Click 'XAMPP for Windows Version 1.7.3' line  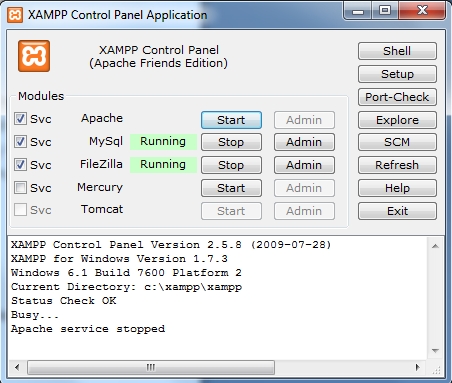click(x=119, y=259)
